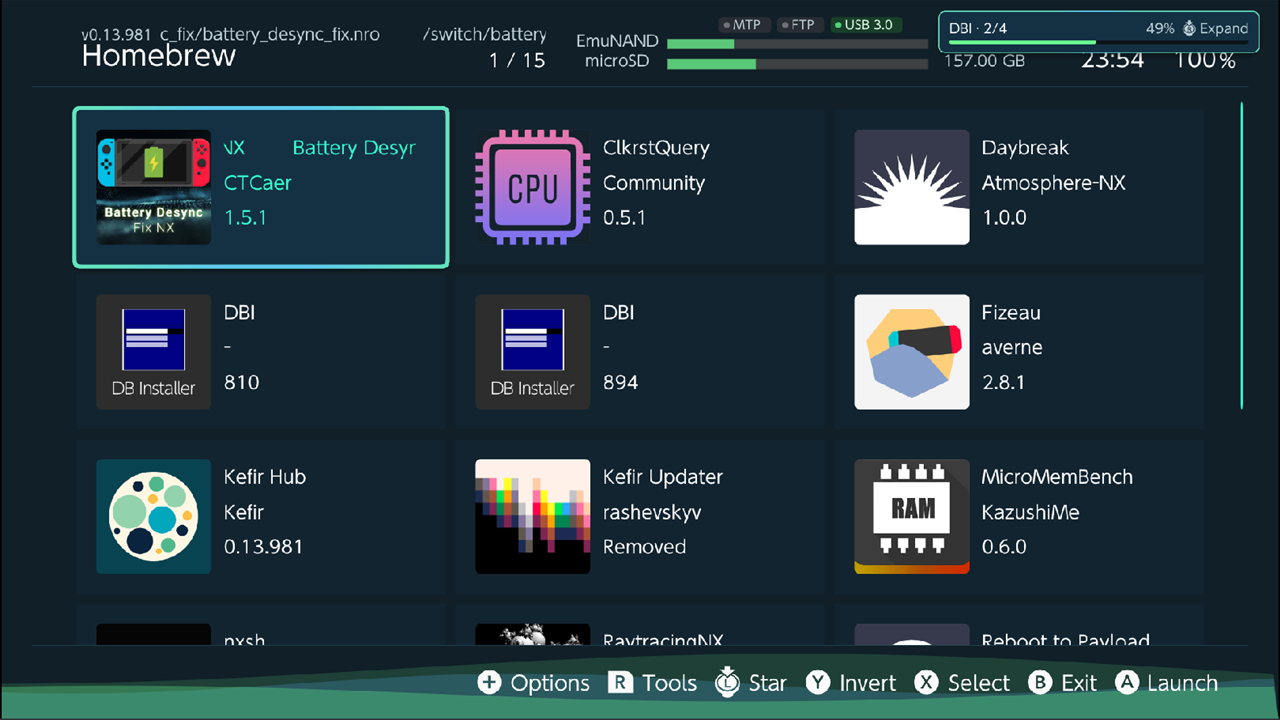Click the 157.00 GB free space value

point(985,61)
